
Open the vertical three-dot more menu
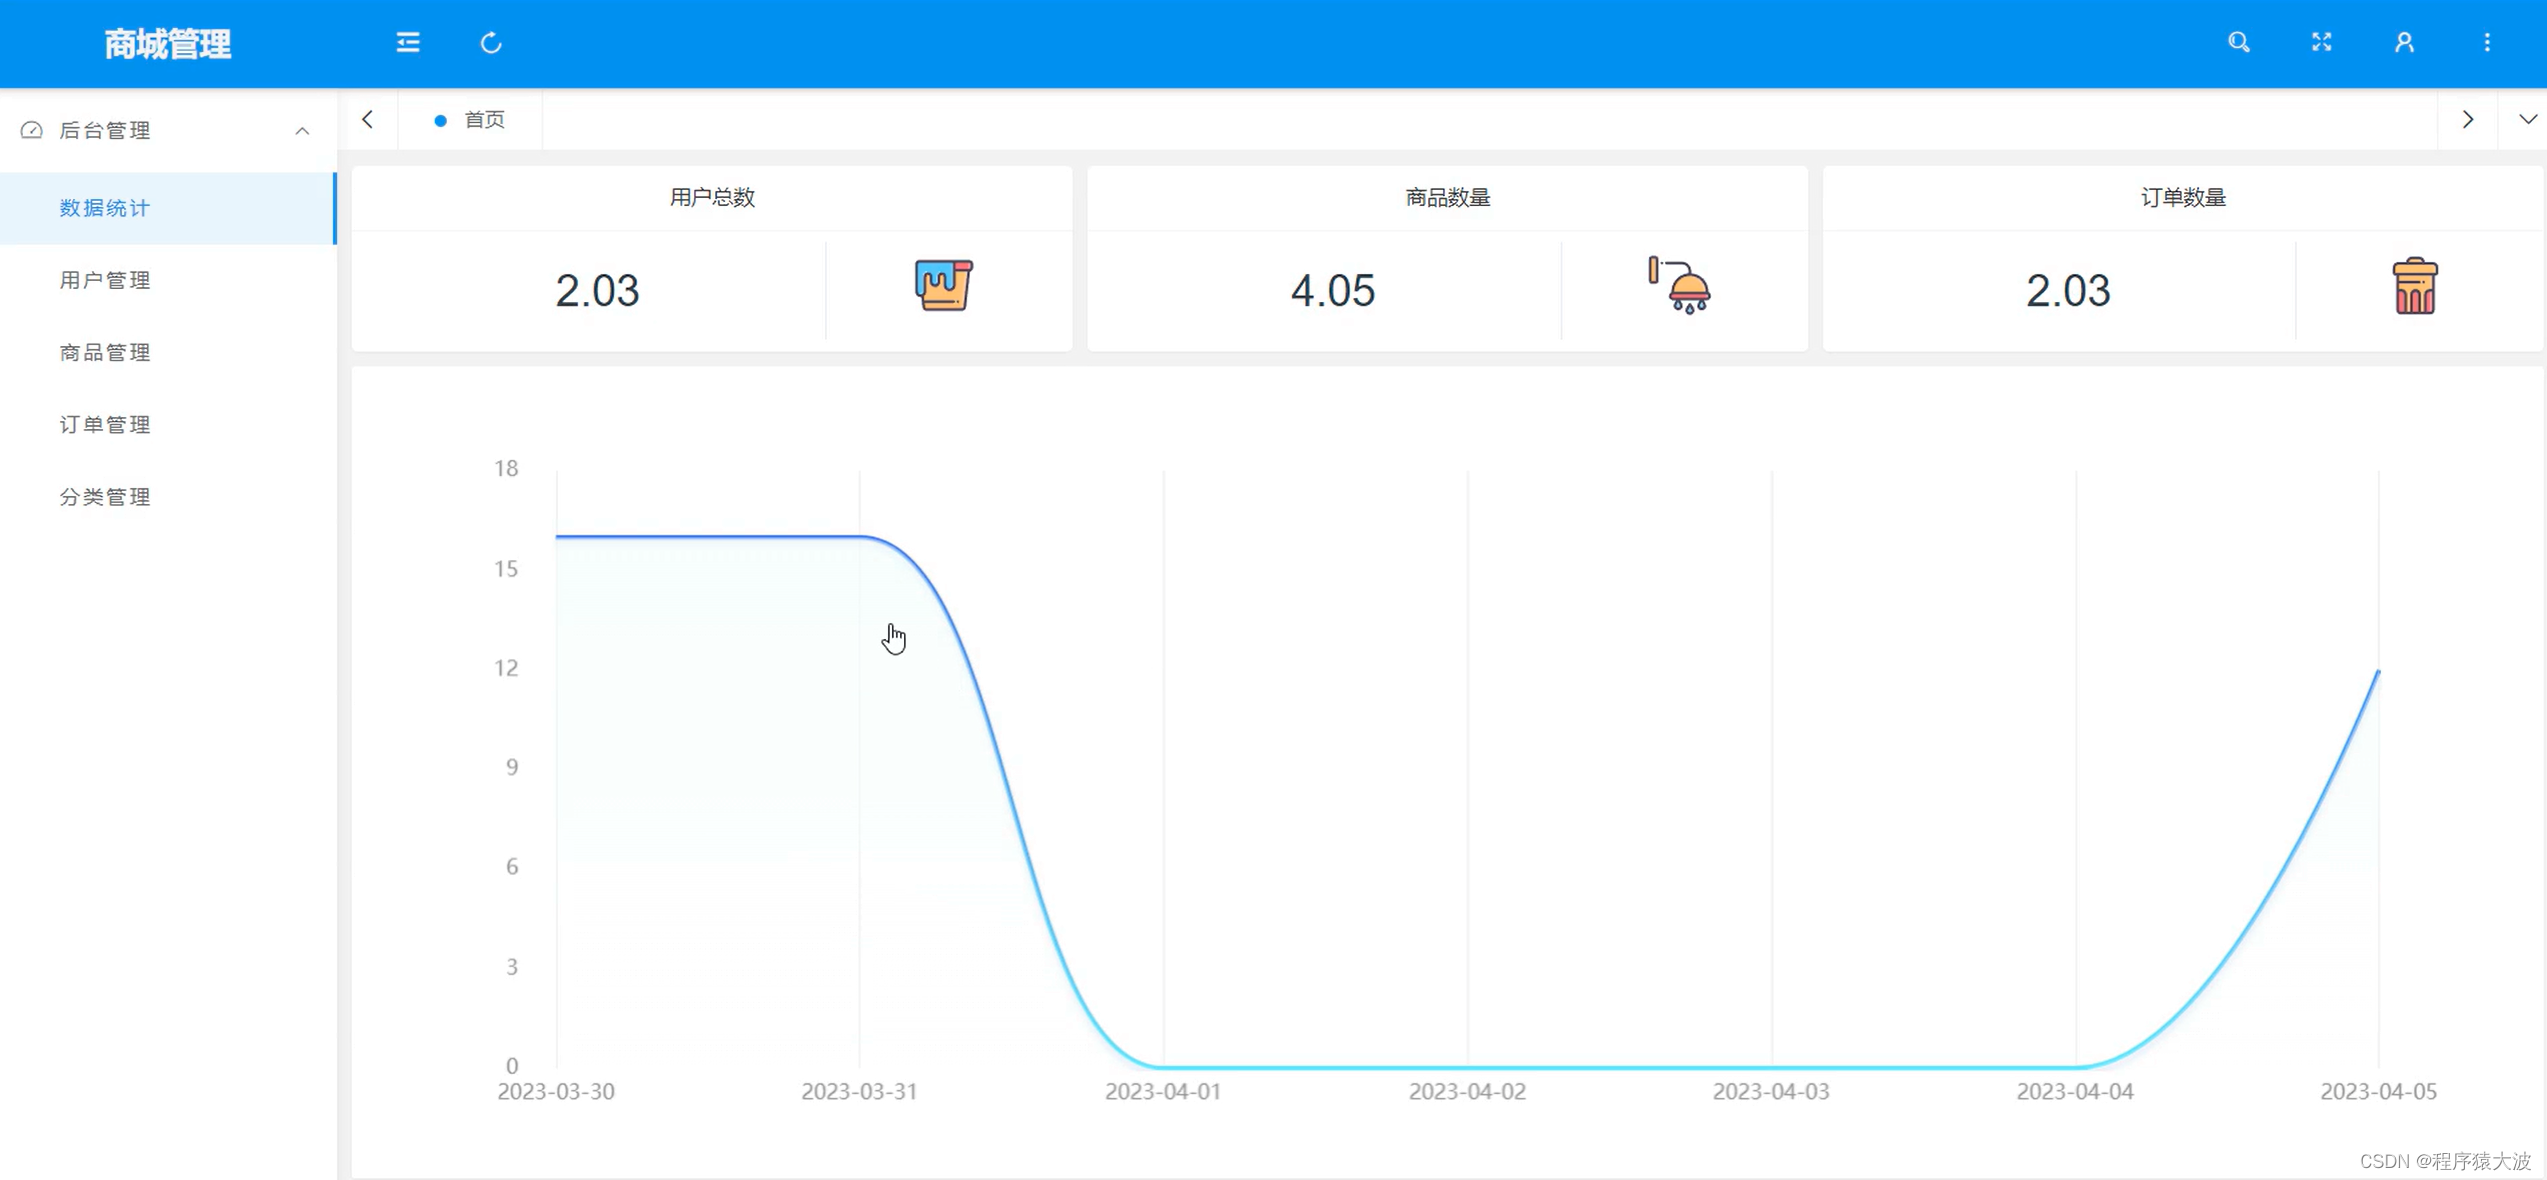2487,42
